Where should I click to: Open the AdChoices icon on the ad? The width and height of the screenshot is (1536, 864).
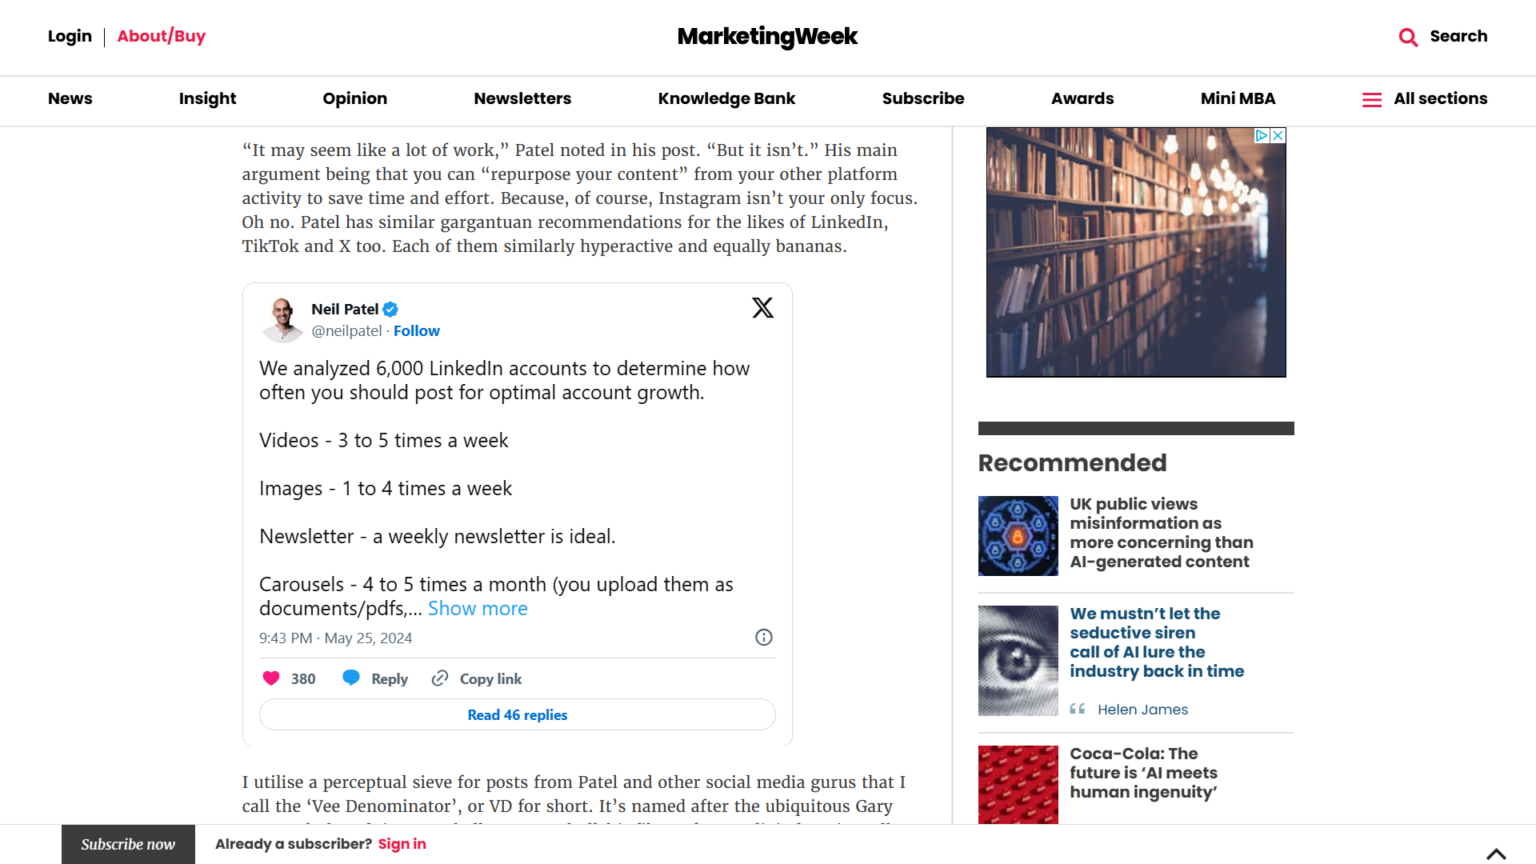[1260, 135]
